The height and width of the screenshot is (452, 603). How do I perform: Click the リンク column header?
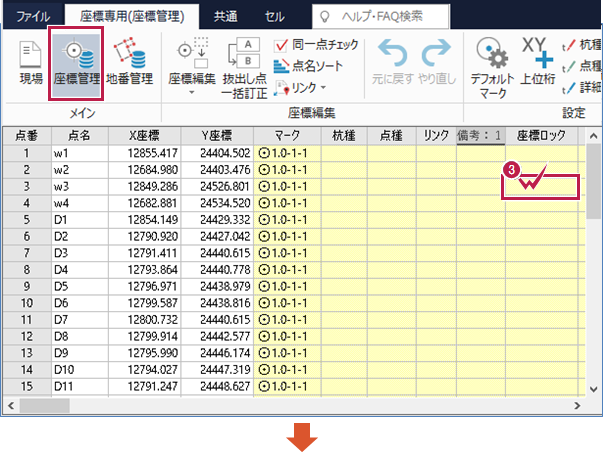pyautogui.click(x=436, y=136)
